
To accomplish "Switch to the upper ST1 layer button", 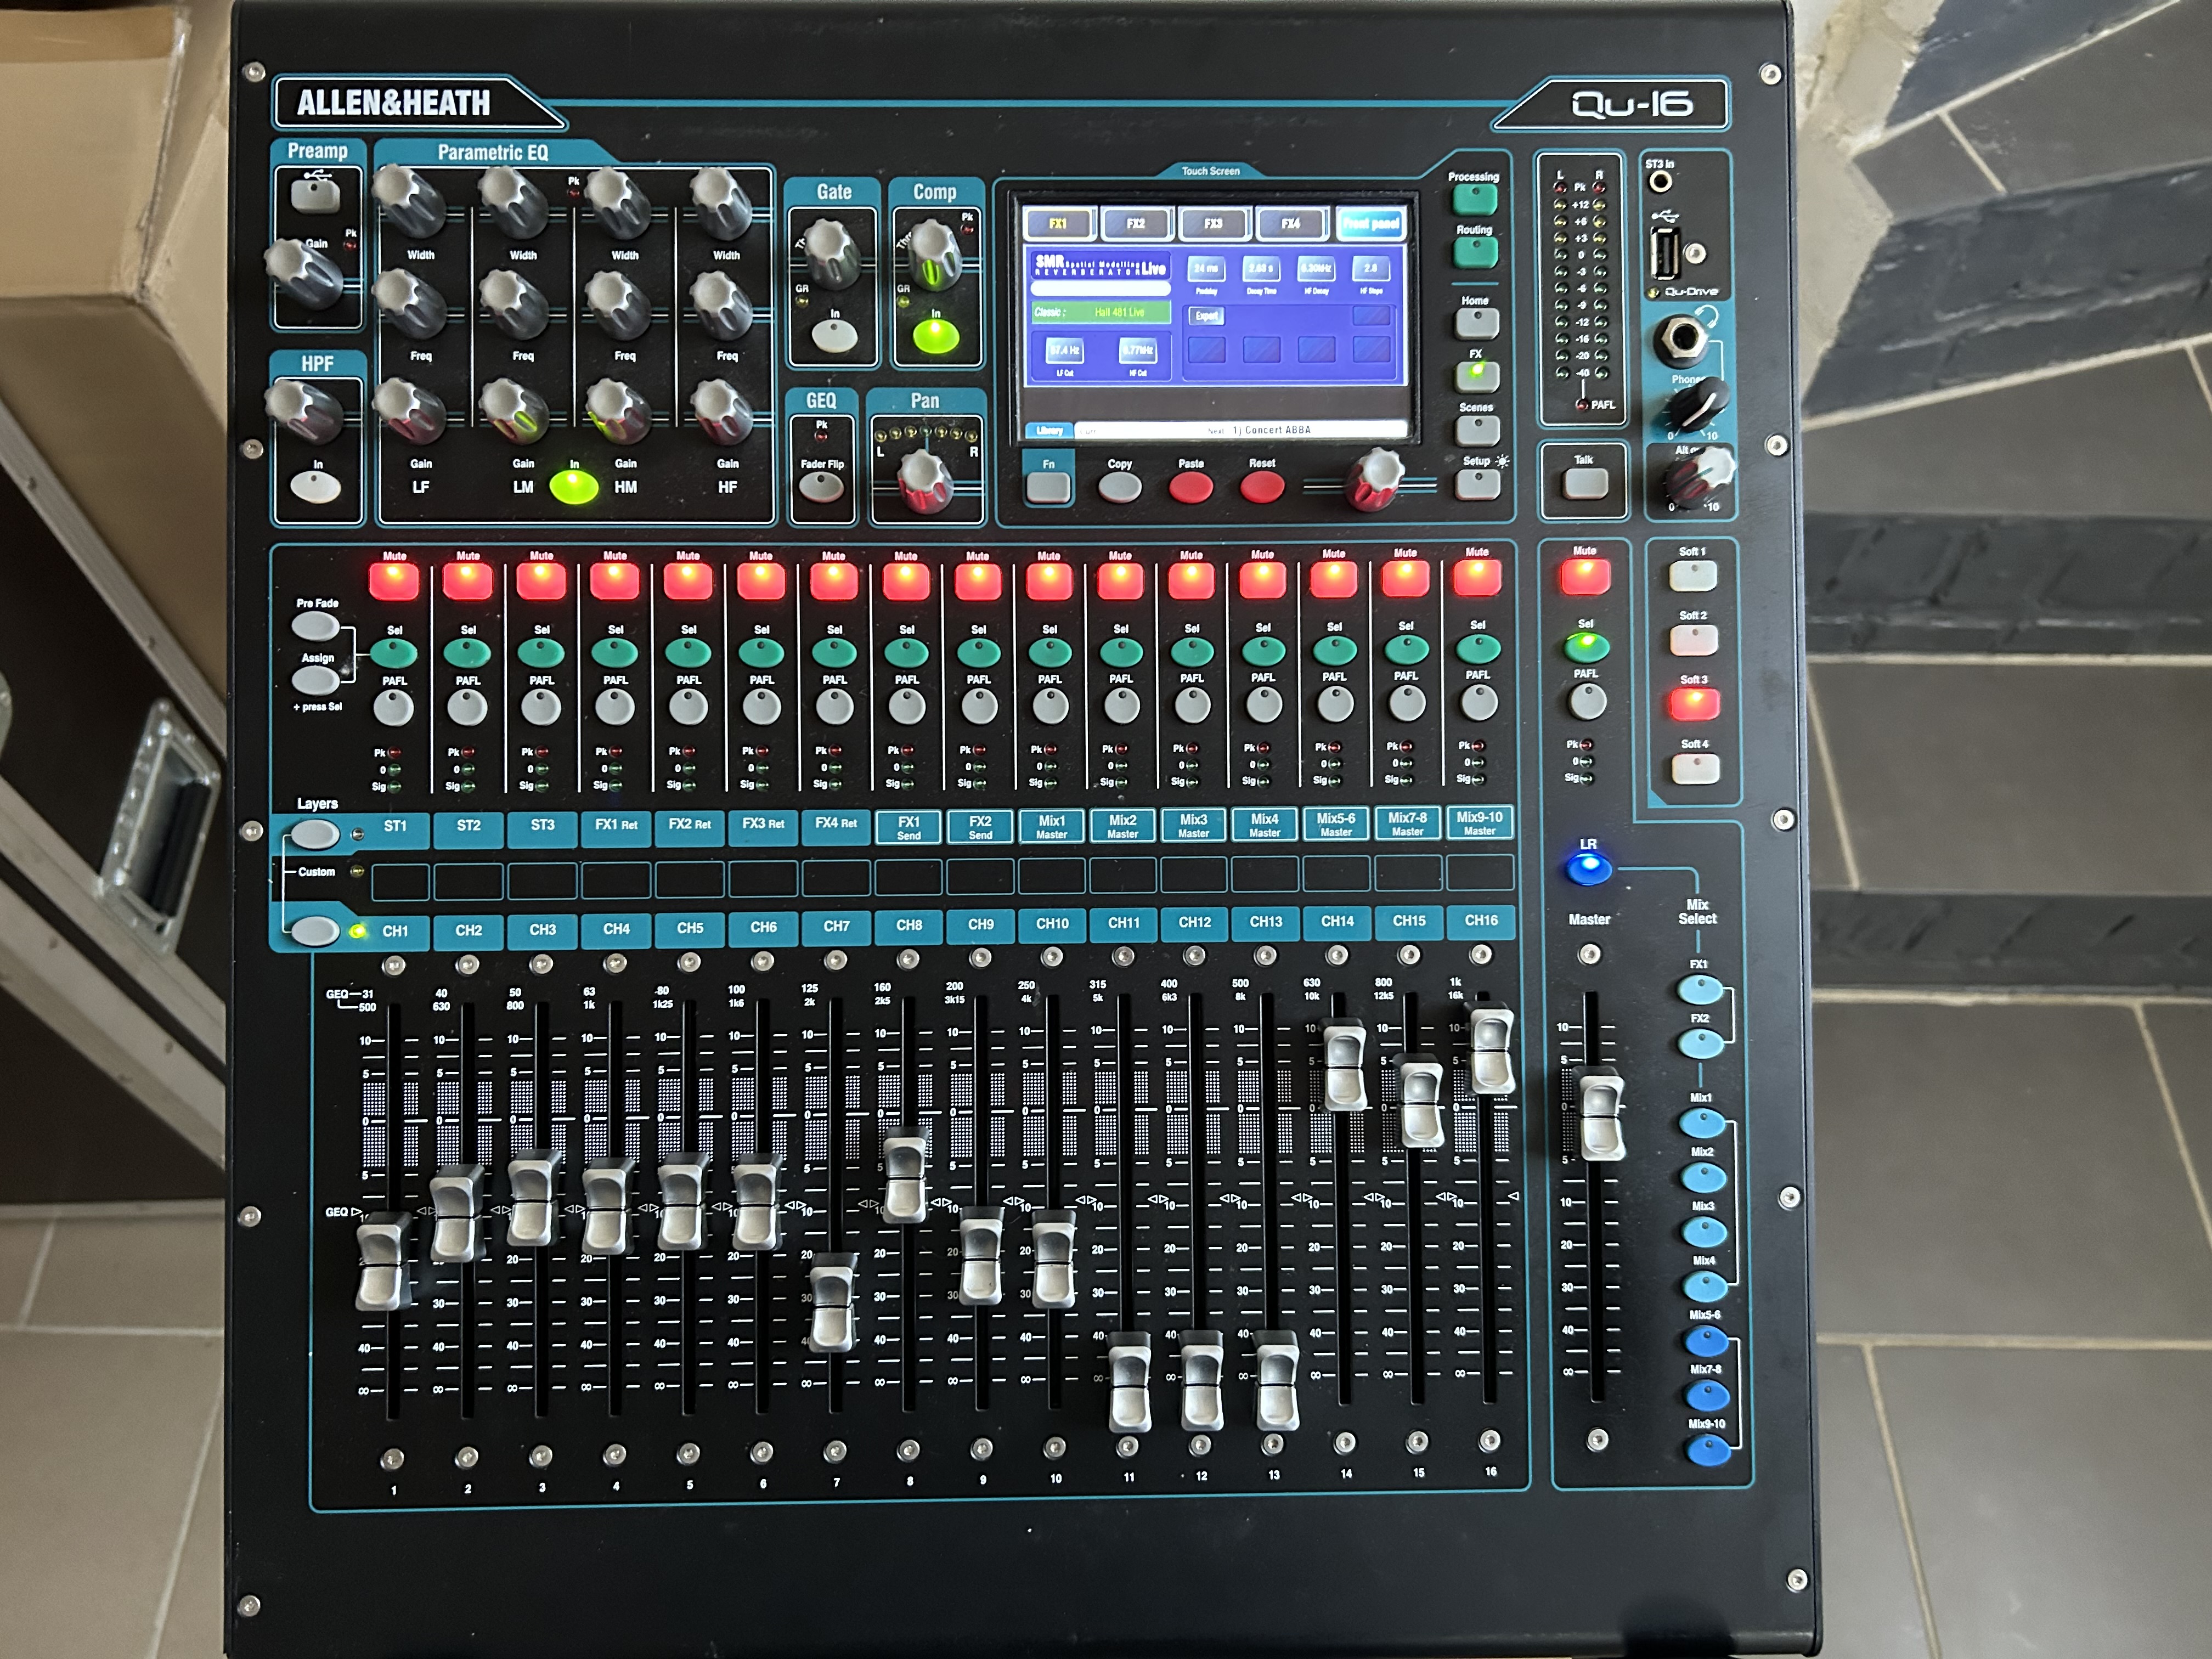I will (314, 833).
